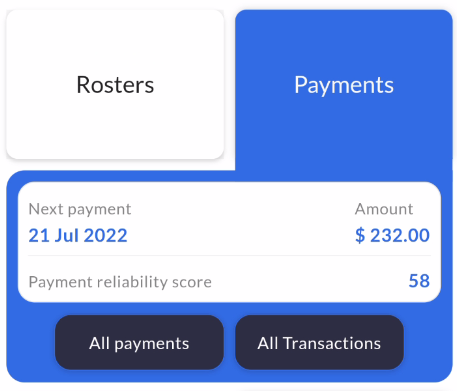457x391 pixels.
Task: Click the white next payment summary card
Action: [229, 242]
